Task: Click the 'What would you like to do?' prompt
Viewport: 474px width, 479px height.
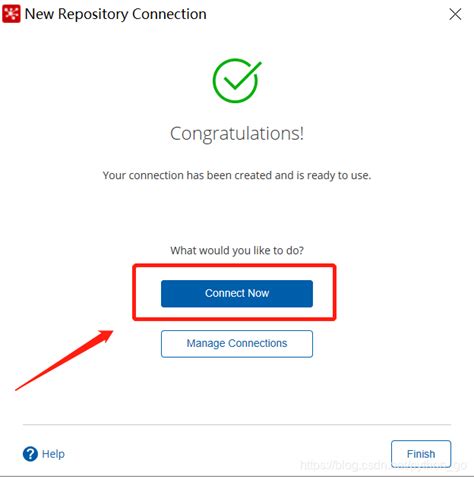Action: [237, 250]
